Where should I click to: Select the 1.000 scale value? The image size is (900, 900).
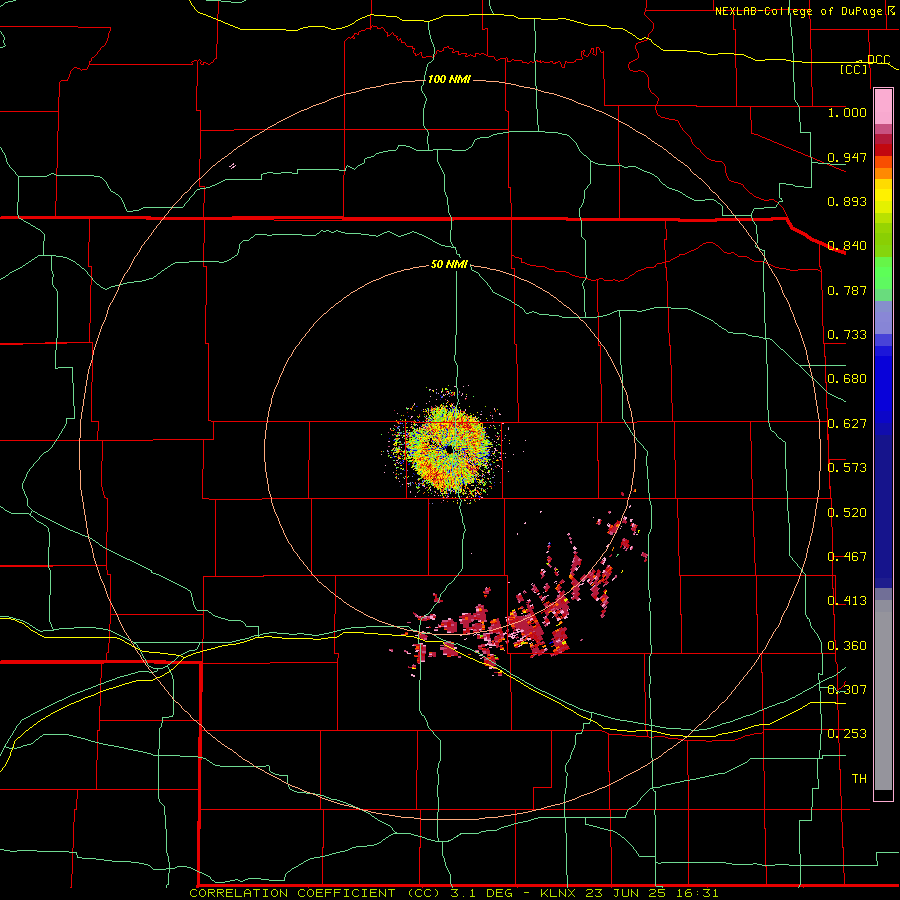[x=847, y=112]
